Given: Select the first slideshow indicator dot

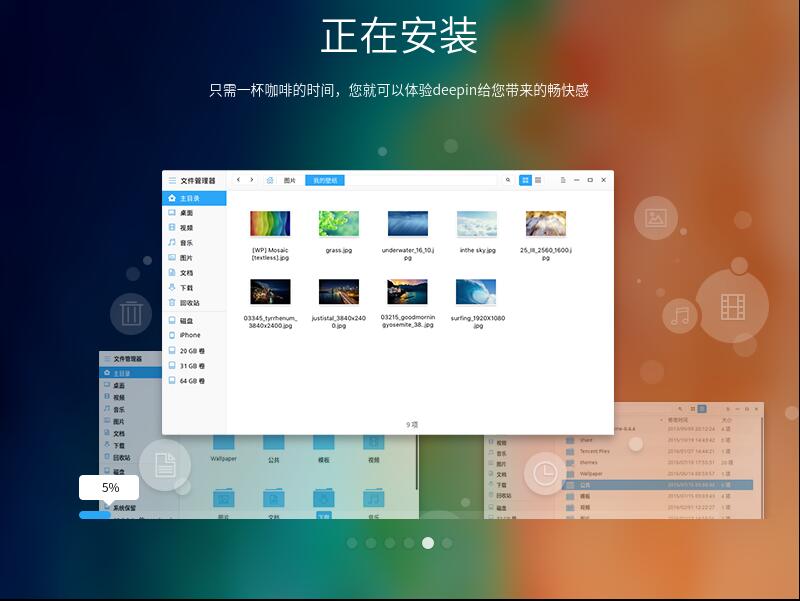Looking at the screenshot, I should [x=352, y=543].
